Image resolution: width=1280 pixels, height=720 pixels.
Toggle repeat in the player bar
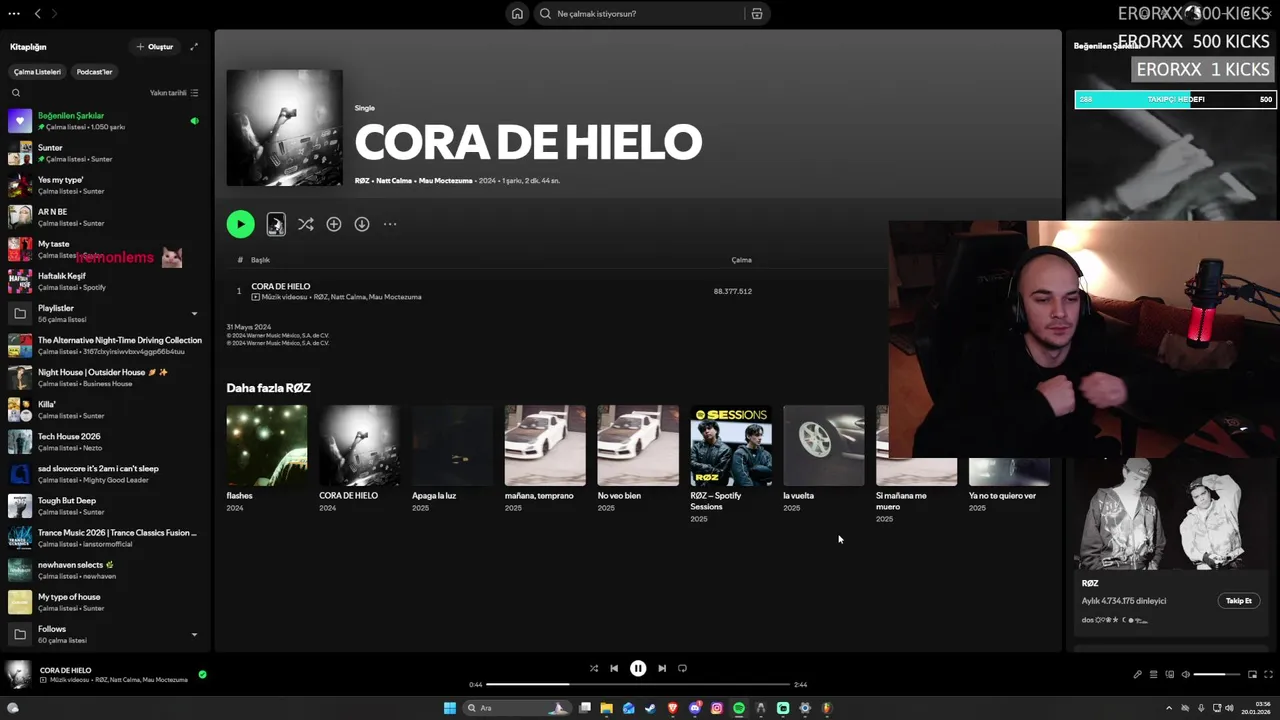(683, 668)
